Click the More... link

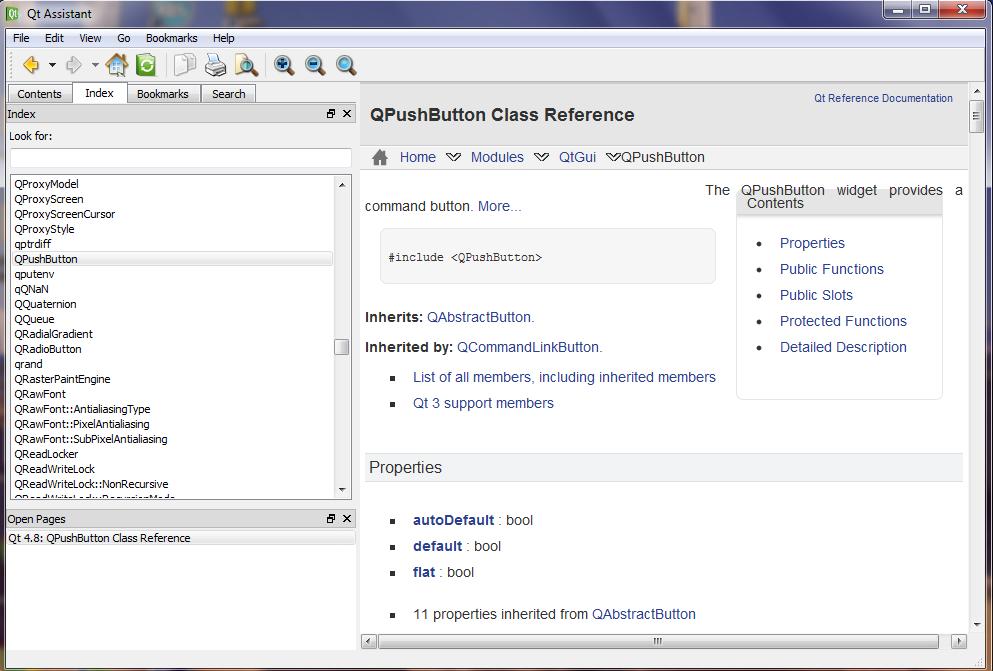click(500, 206)
